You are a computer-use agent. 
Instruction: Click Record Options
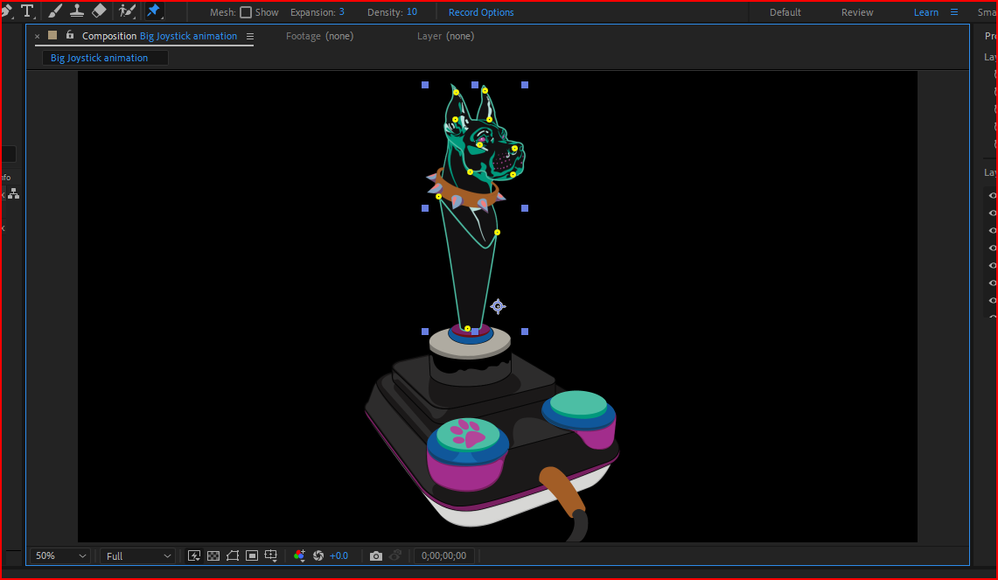click(481, 13)
